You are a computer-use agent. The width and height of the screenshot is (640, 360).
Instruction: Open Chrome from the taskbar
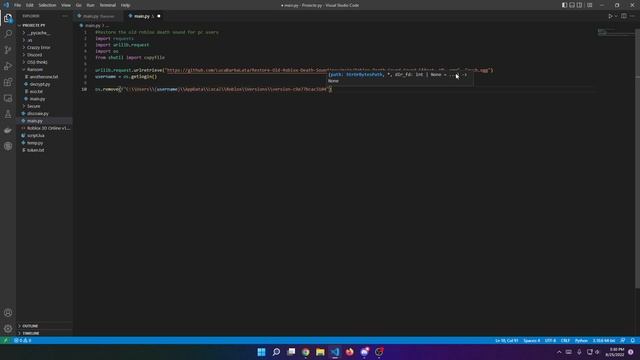306,352
